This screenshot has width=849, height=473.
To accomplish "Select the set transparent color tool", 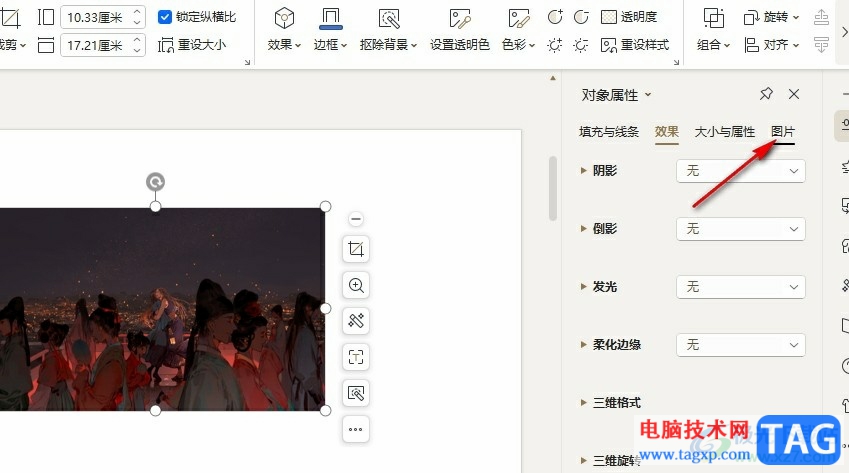I will pyautogui.click(x=460, y=29).
